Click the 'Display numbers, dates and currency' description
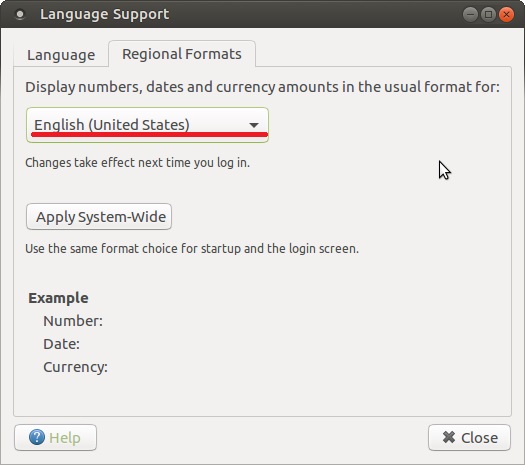The height and width of the screenshot is (465, 525). point(262,87)
